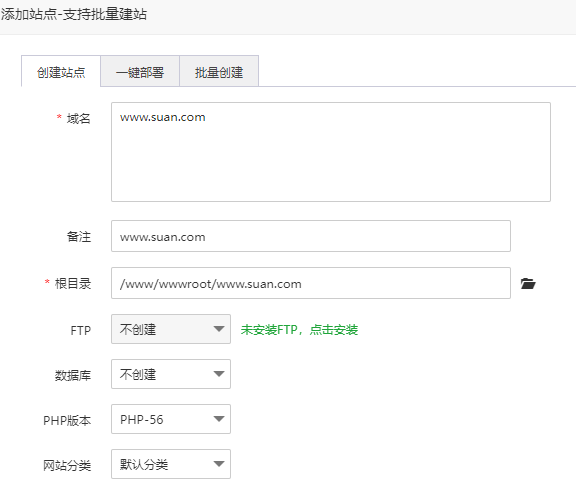The height and width of the screenshot is (488, 576).
Task: Focus the 备注 input field
Action: pyautogui.click(x=311, y=236)
